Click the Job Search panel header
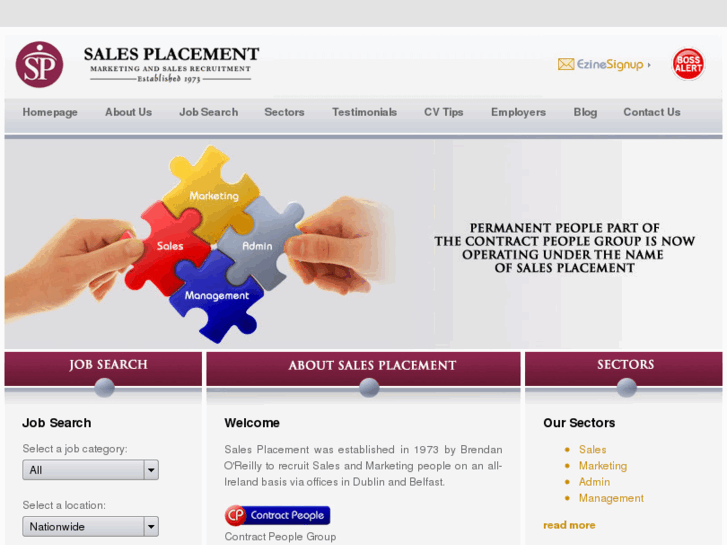 tap(103, 369)
